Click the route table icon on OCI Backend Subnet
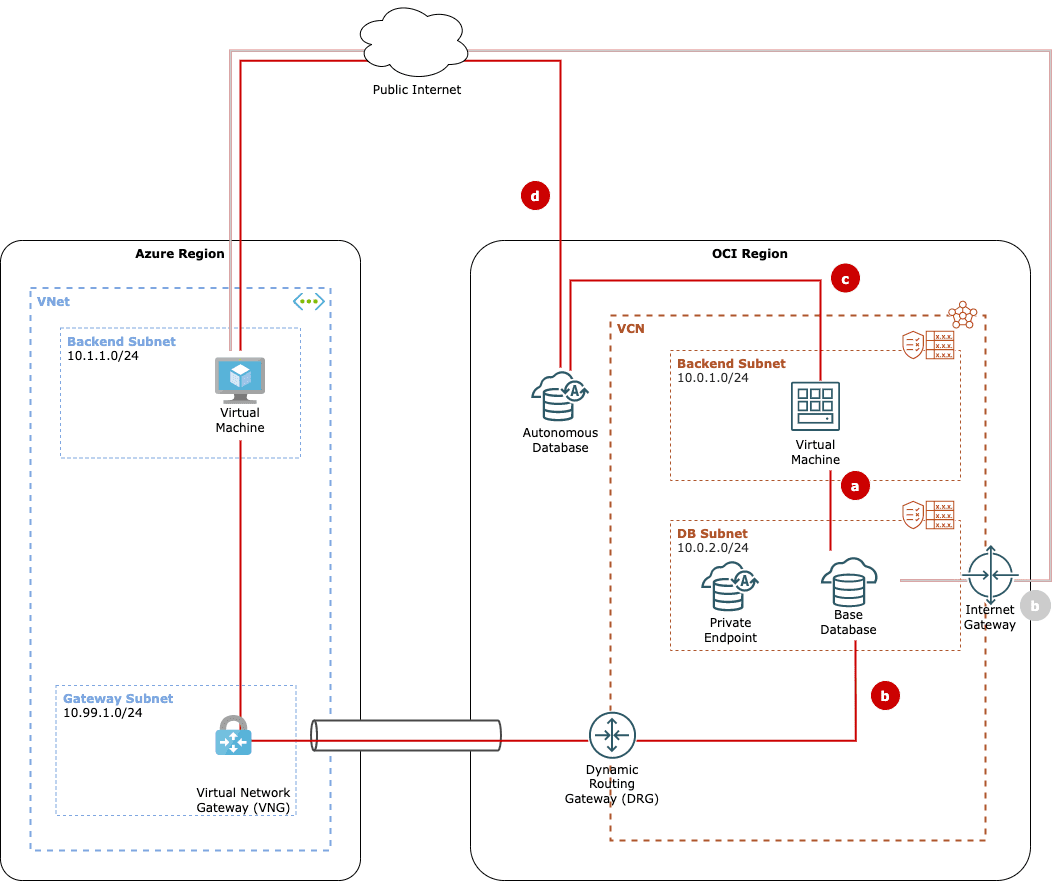The image size is (1055, 882). 940,344
